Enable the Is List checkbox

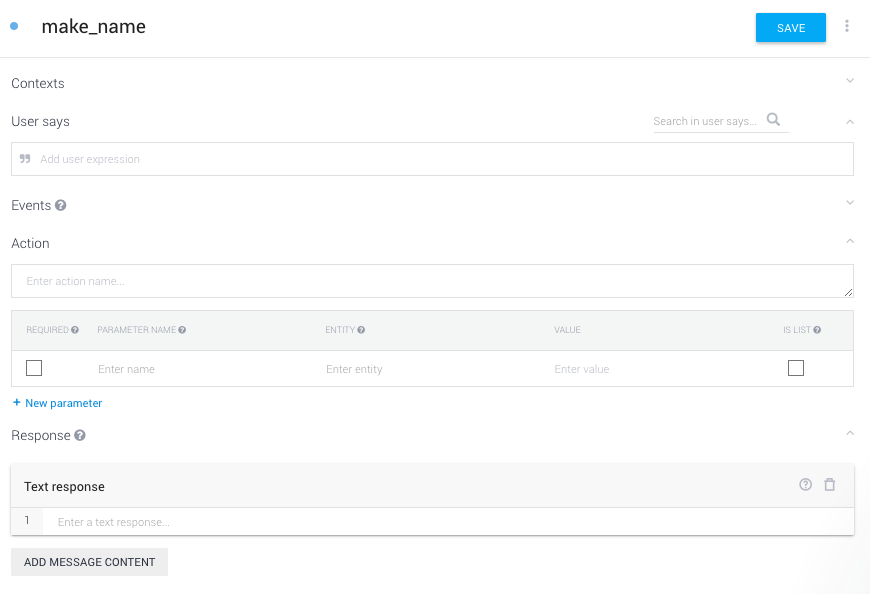coord(796,368)
